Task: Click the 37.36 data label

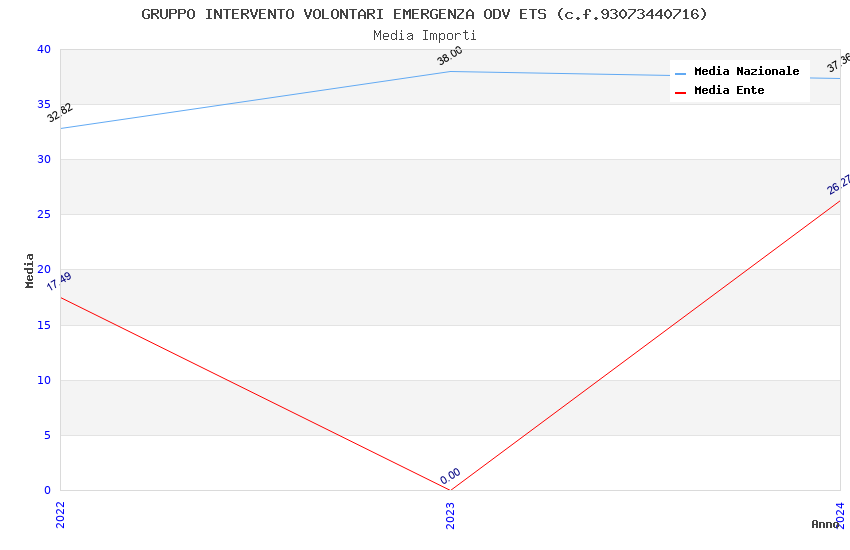Action: pos(839,63)
